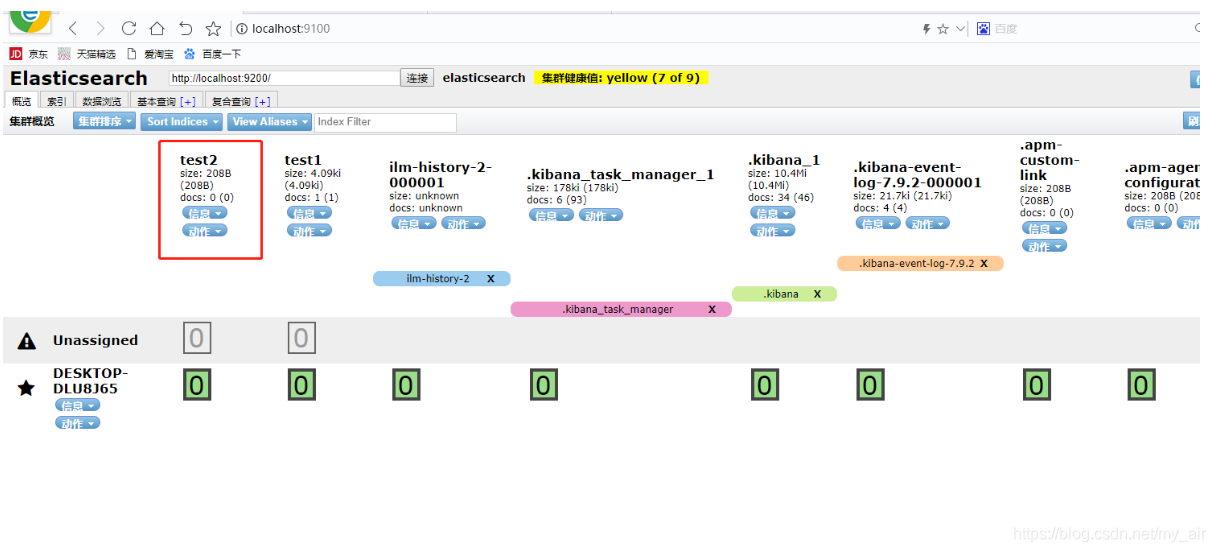Click the Unassigned warning triangle icon

[x=27, y=341]
